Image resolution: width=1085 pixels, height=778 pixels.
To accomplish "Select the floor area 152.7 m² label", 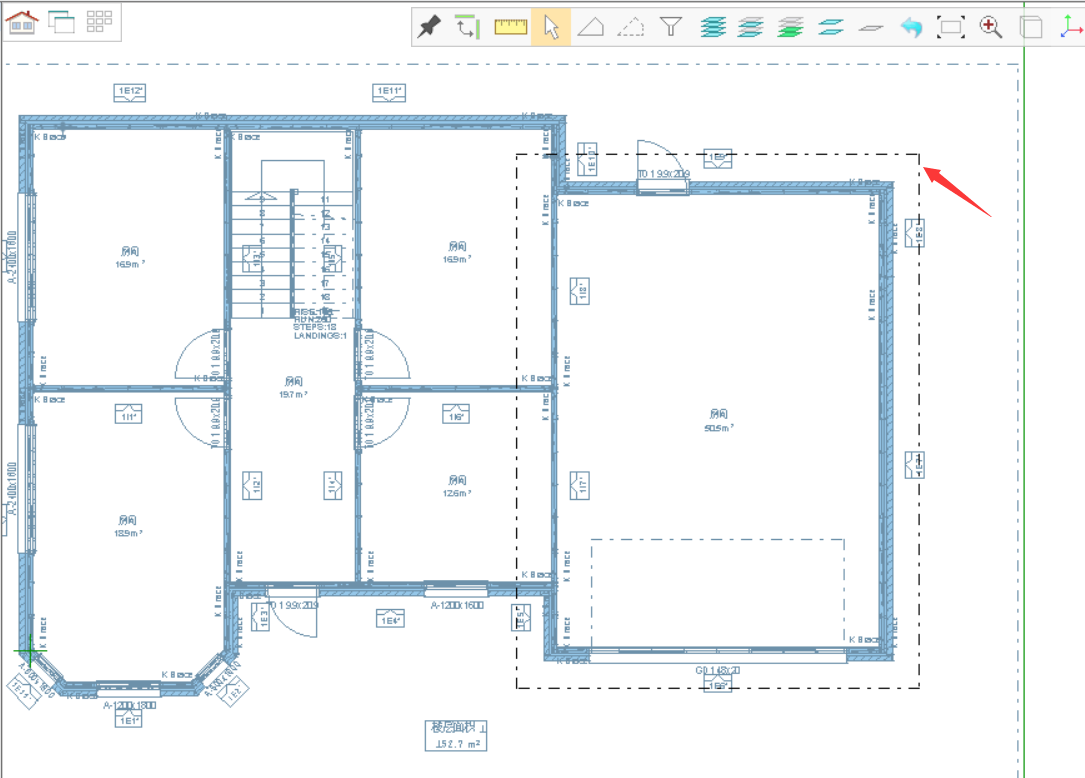I will tap(456, 736).
